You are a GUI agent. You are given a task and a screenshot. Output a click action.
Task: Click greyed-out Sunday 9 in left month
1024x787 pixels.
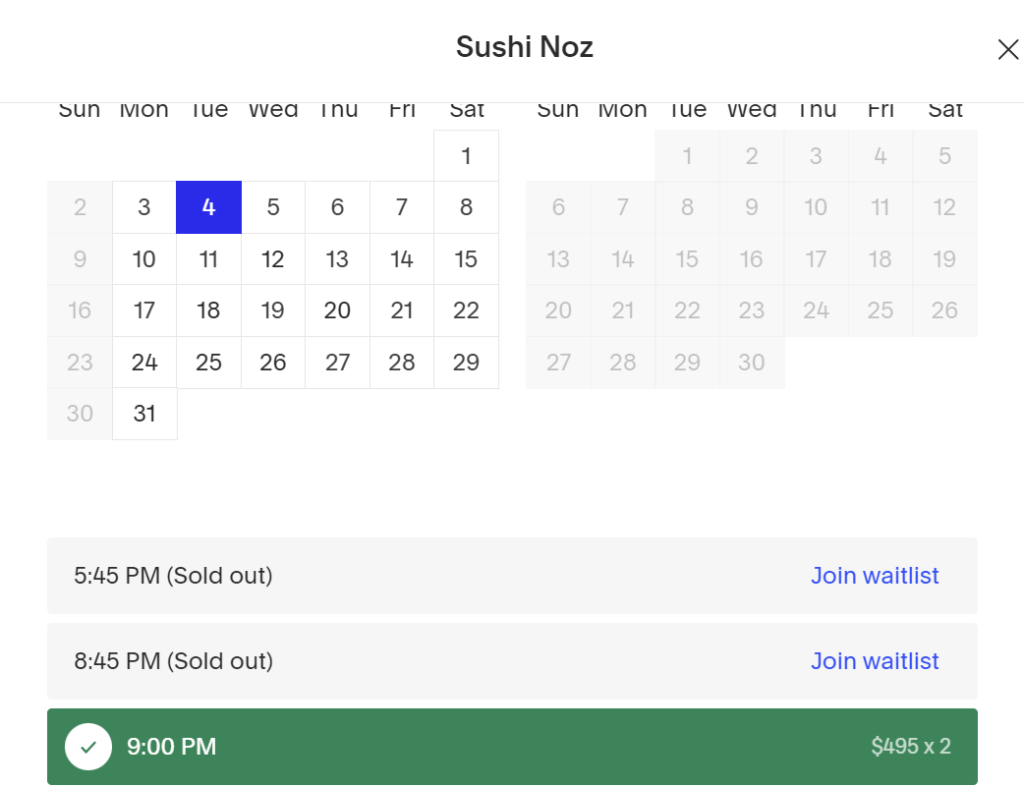pos(80,259)
